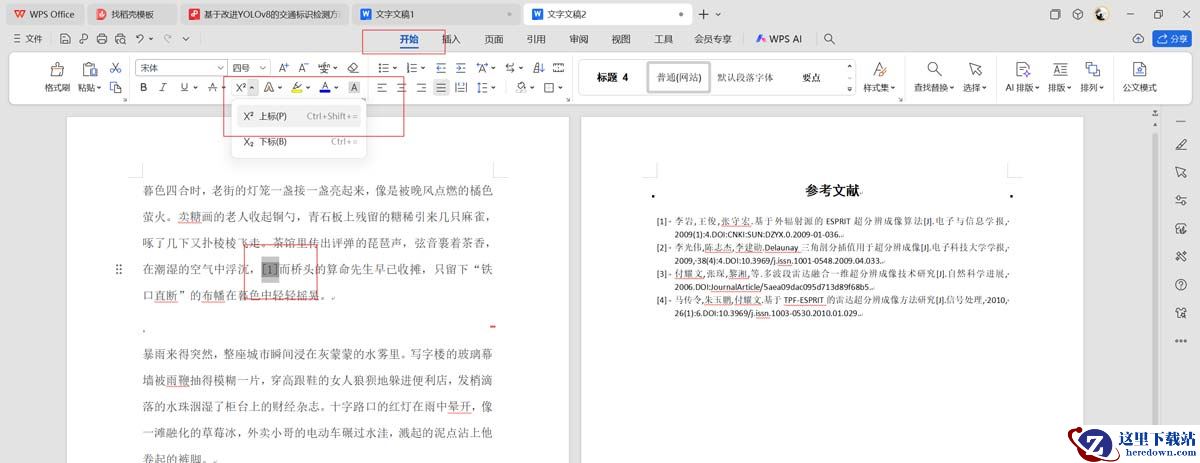Screen dimensions: 1200x463
Task: Click the Select (选择) cursor icon
Action: tap(975, 69)
